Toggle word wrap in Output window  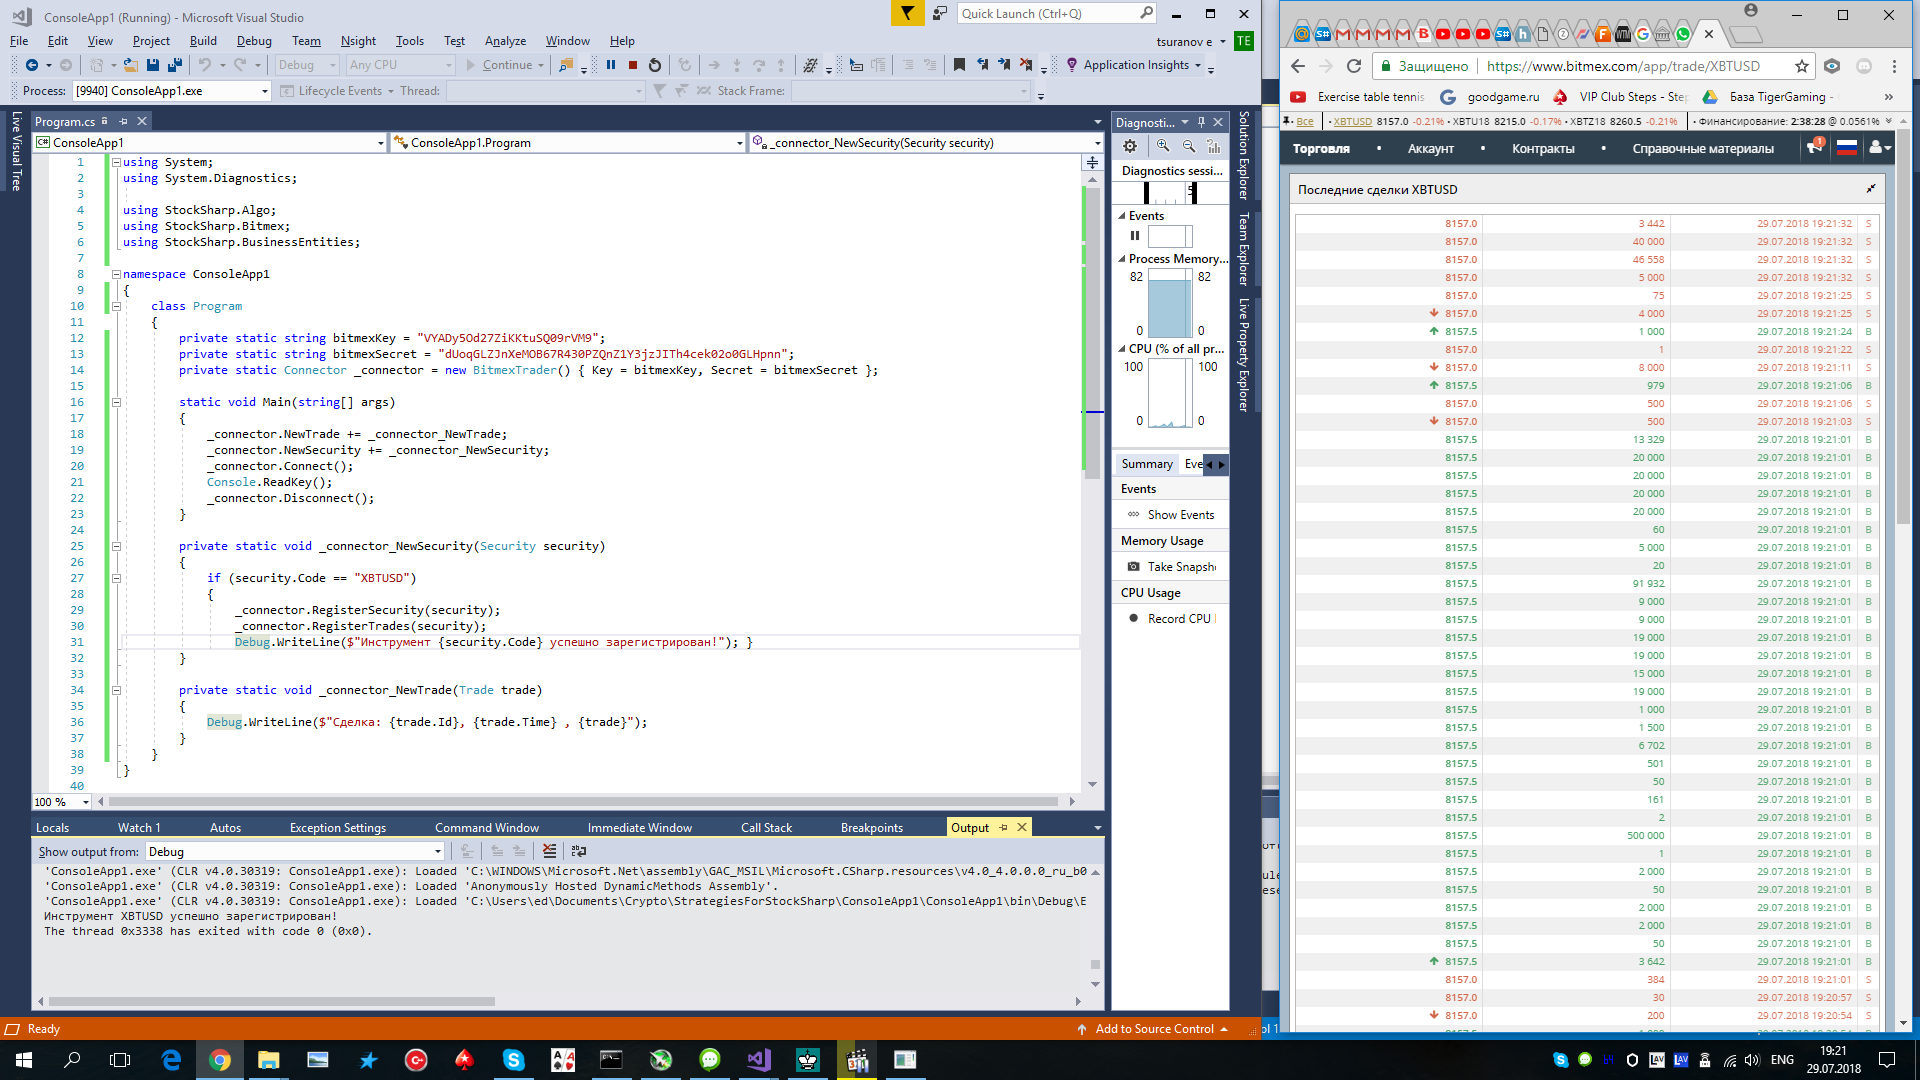[x=579, y=852]
